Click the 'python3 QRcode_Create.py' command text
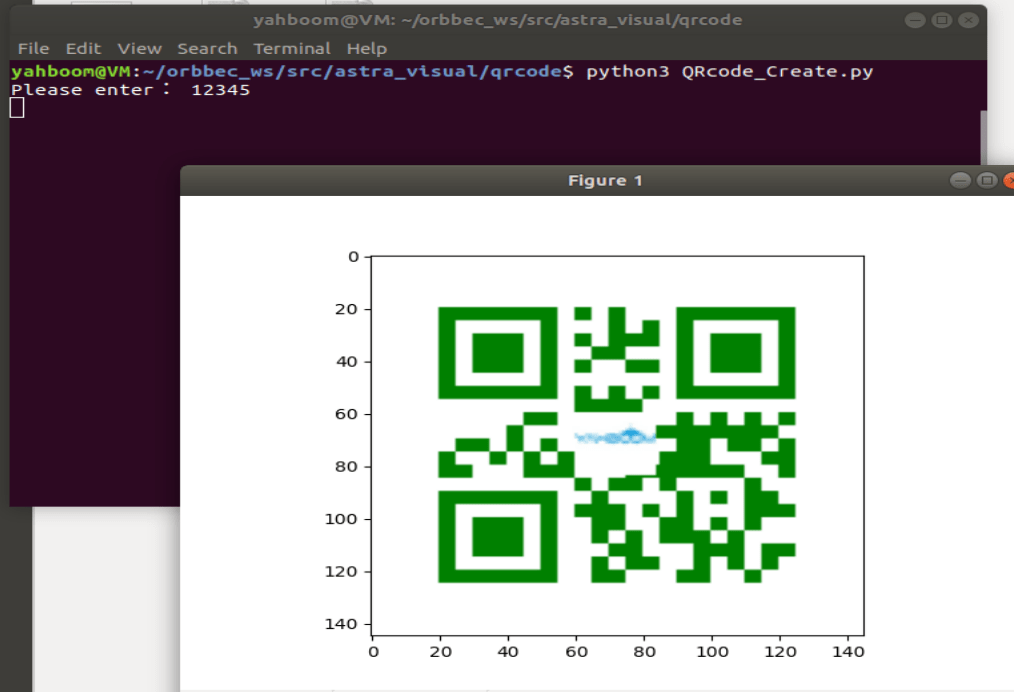 (x=729, y=72)
